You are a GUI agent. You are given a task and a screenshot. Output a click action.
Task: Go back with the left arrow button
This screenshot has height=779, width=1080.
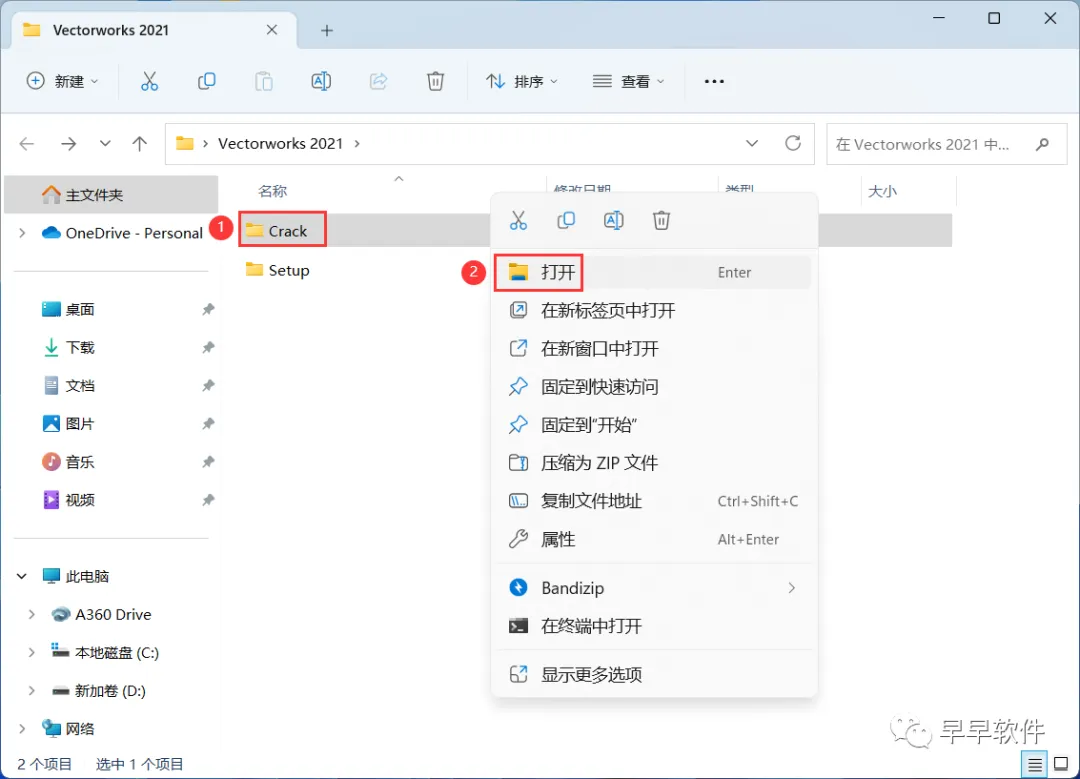(x=27, y=143)
